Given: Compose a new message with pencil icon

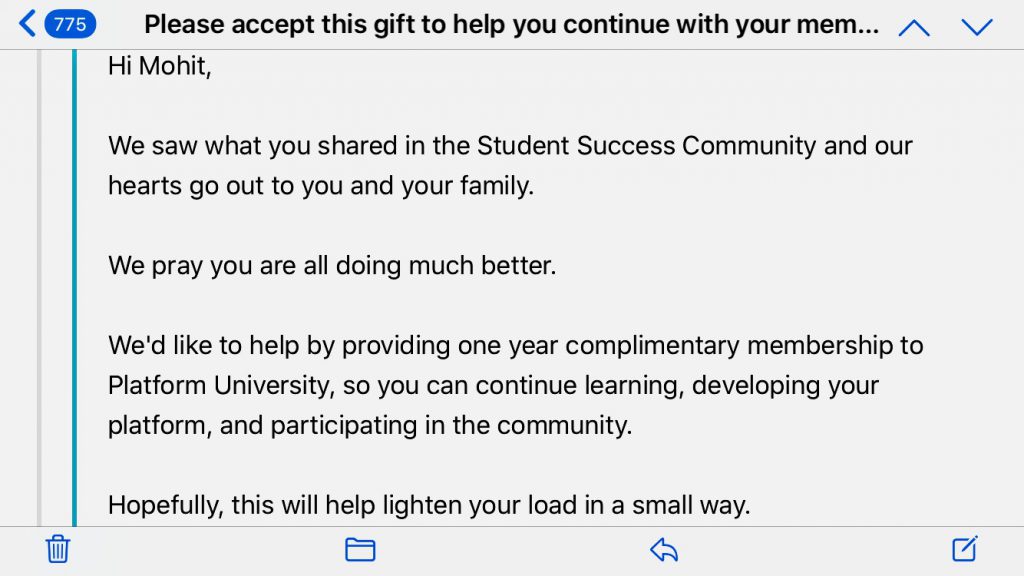Looking at the screenshot, I should click(x=965, y=549).
